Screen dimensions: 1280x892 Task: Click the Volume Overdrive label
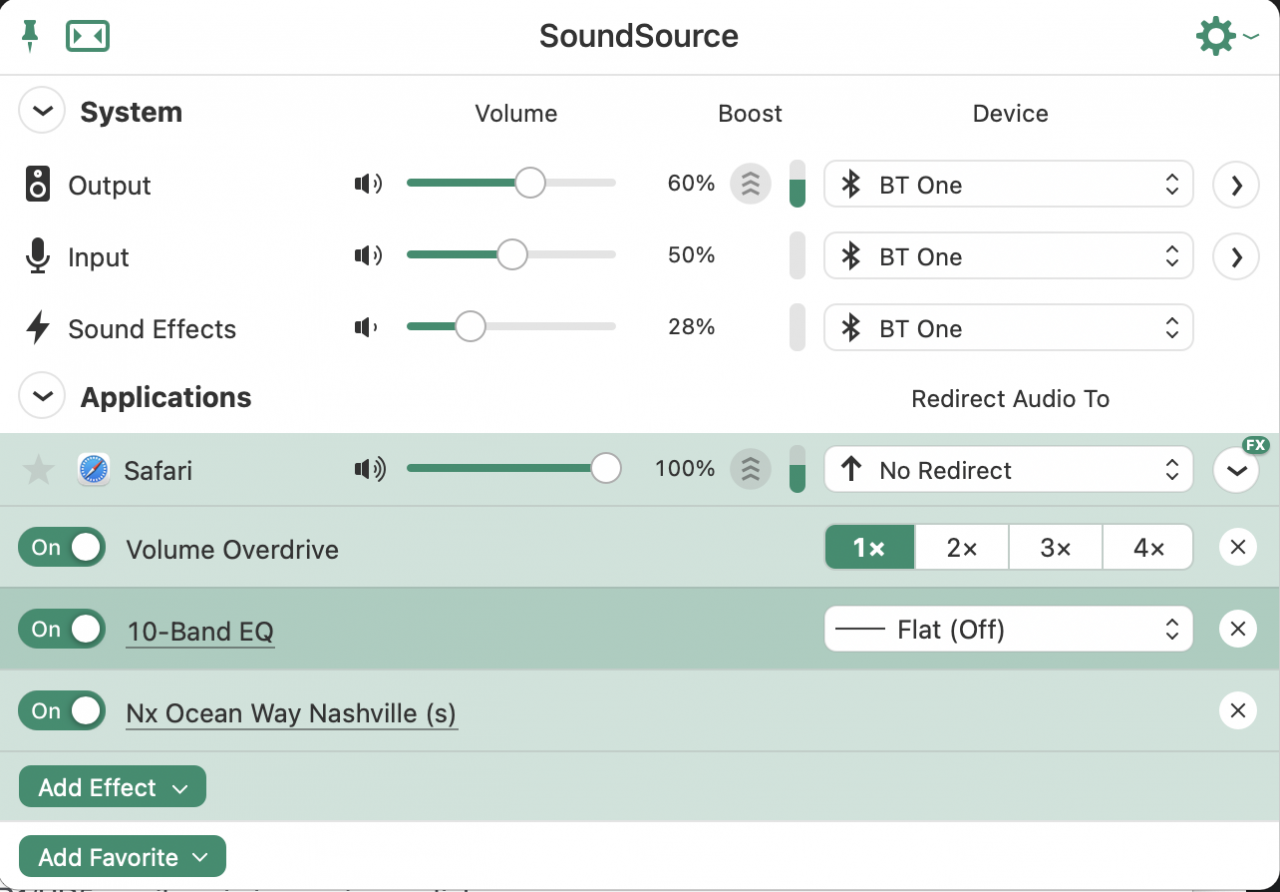tap(232, 550)
